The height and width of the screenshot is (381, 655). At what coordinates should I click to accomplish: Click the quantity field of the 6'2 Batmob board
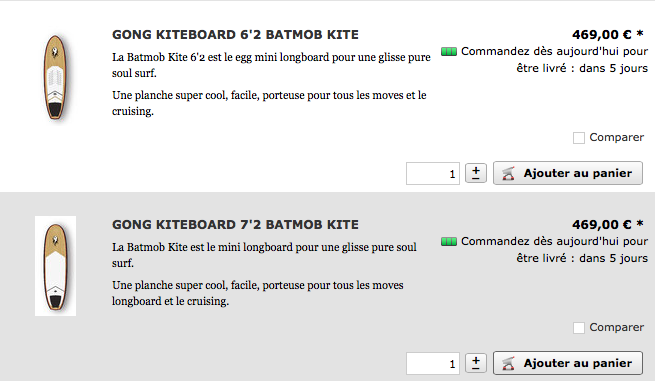click(x=433, y=173)
